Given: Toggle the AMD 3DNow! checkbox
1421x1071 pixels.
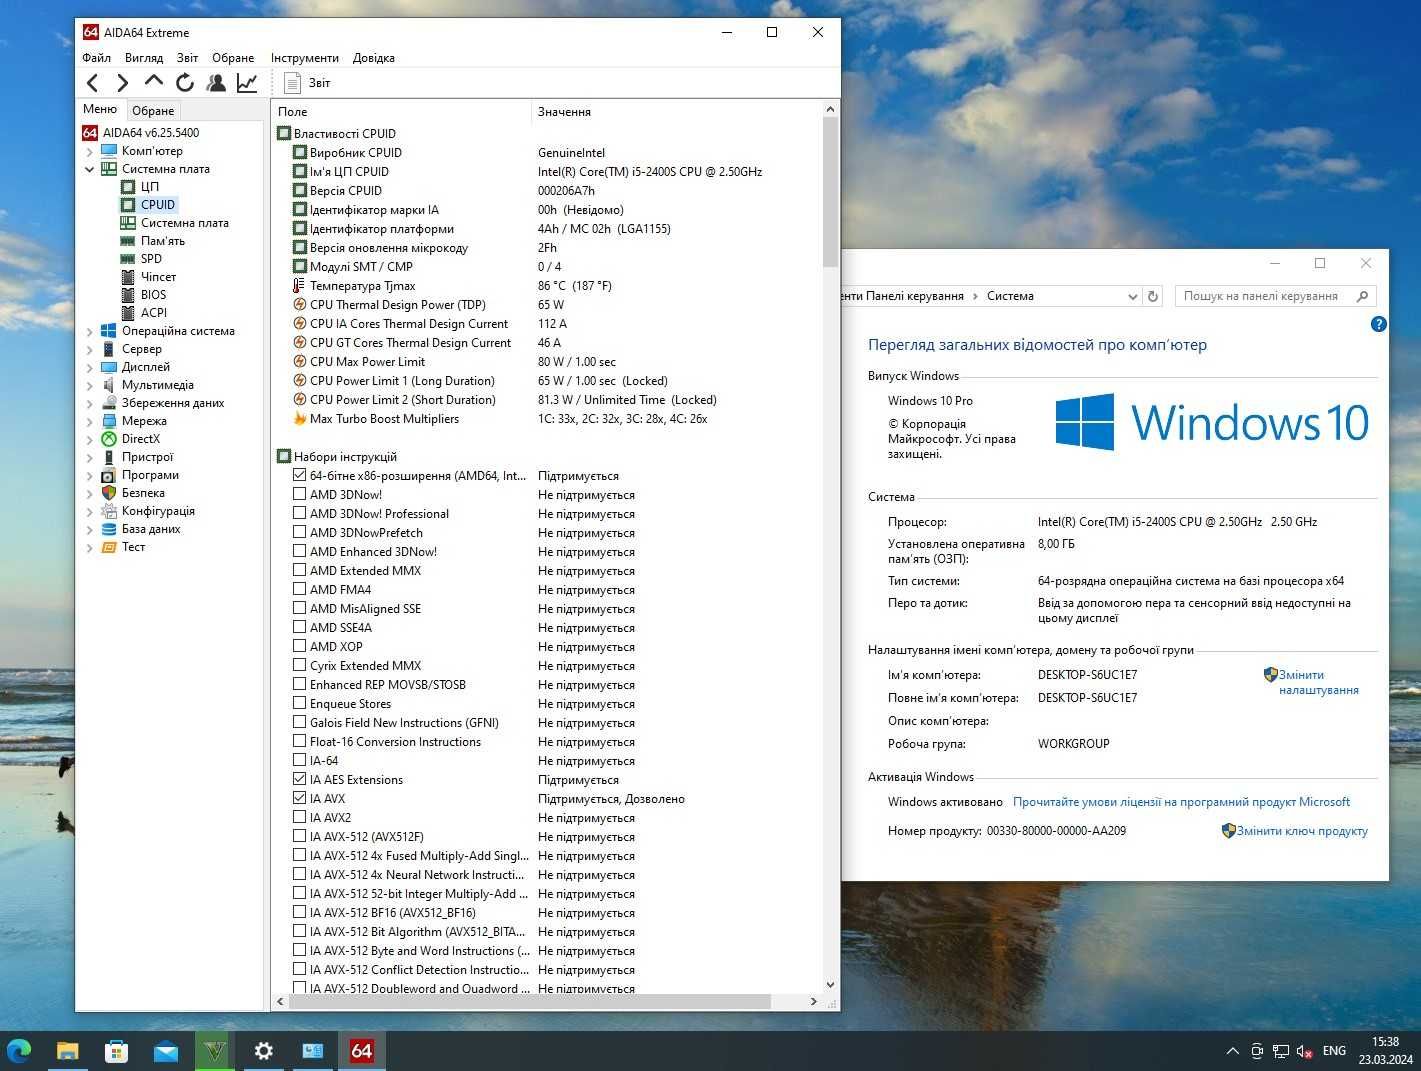Looking at the screenshot, I should pyautogui.click(x=299, y=495).
